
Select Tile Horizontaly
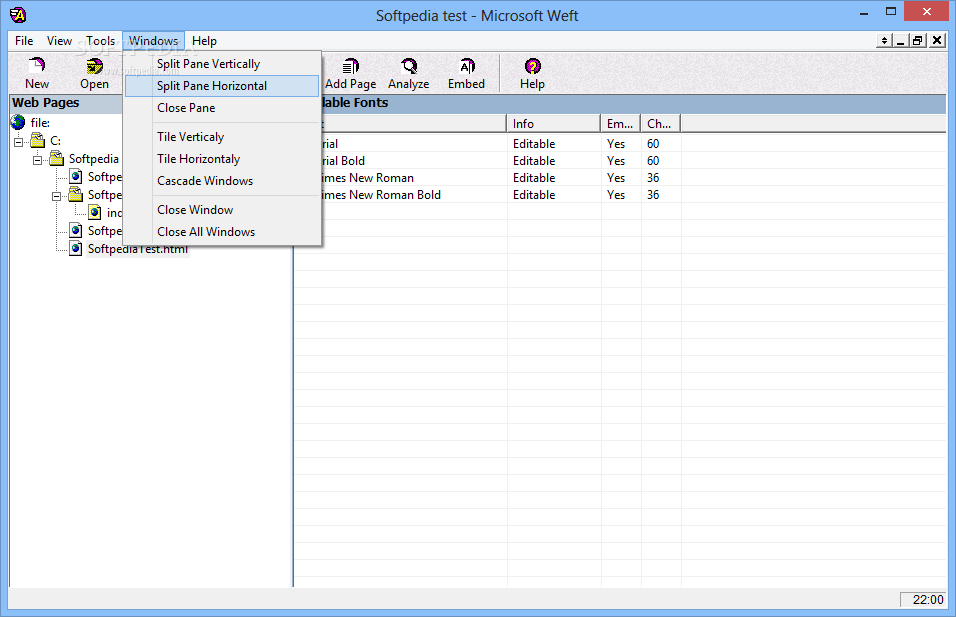pyautogui.click(x=222, y=159)
